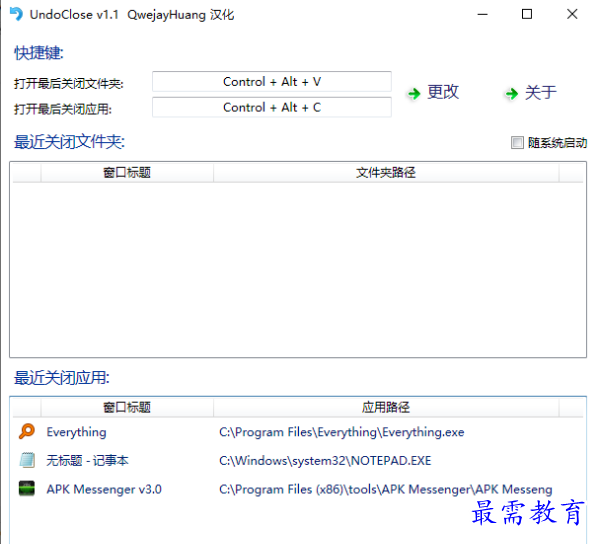Click the 文件夹路径 column header

coord(386,173)
